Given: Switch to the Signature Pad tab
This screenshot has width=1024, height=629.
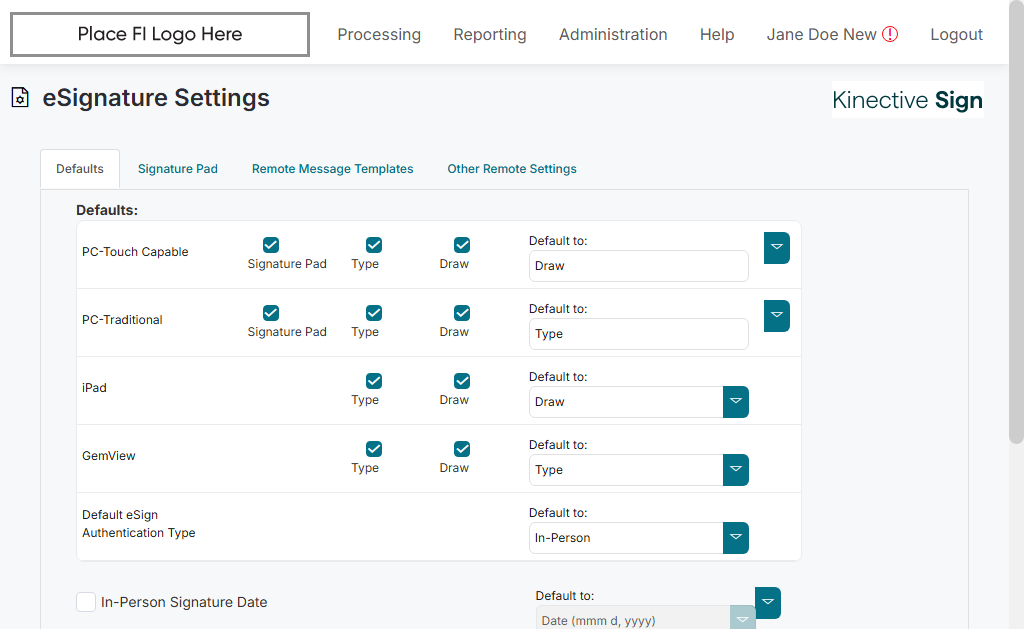Looking at the screenshot, I should pyautogui.click(x=178, y=169).
